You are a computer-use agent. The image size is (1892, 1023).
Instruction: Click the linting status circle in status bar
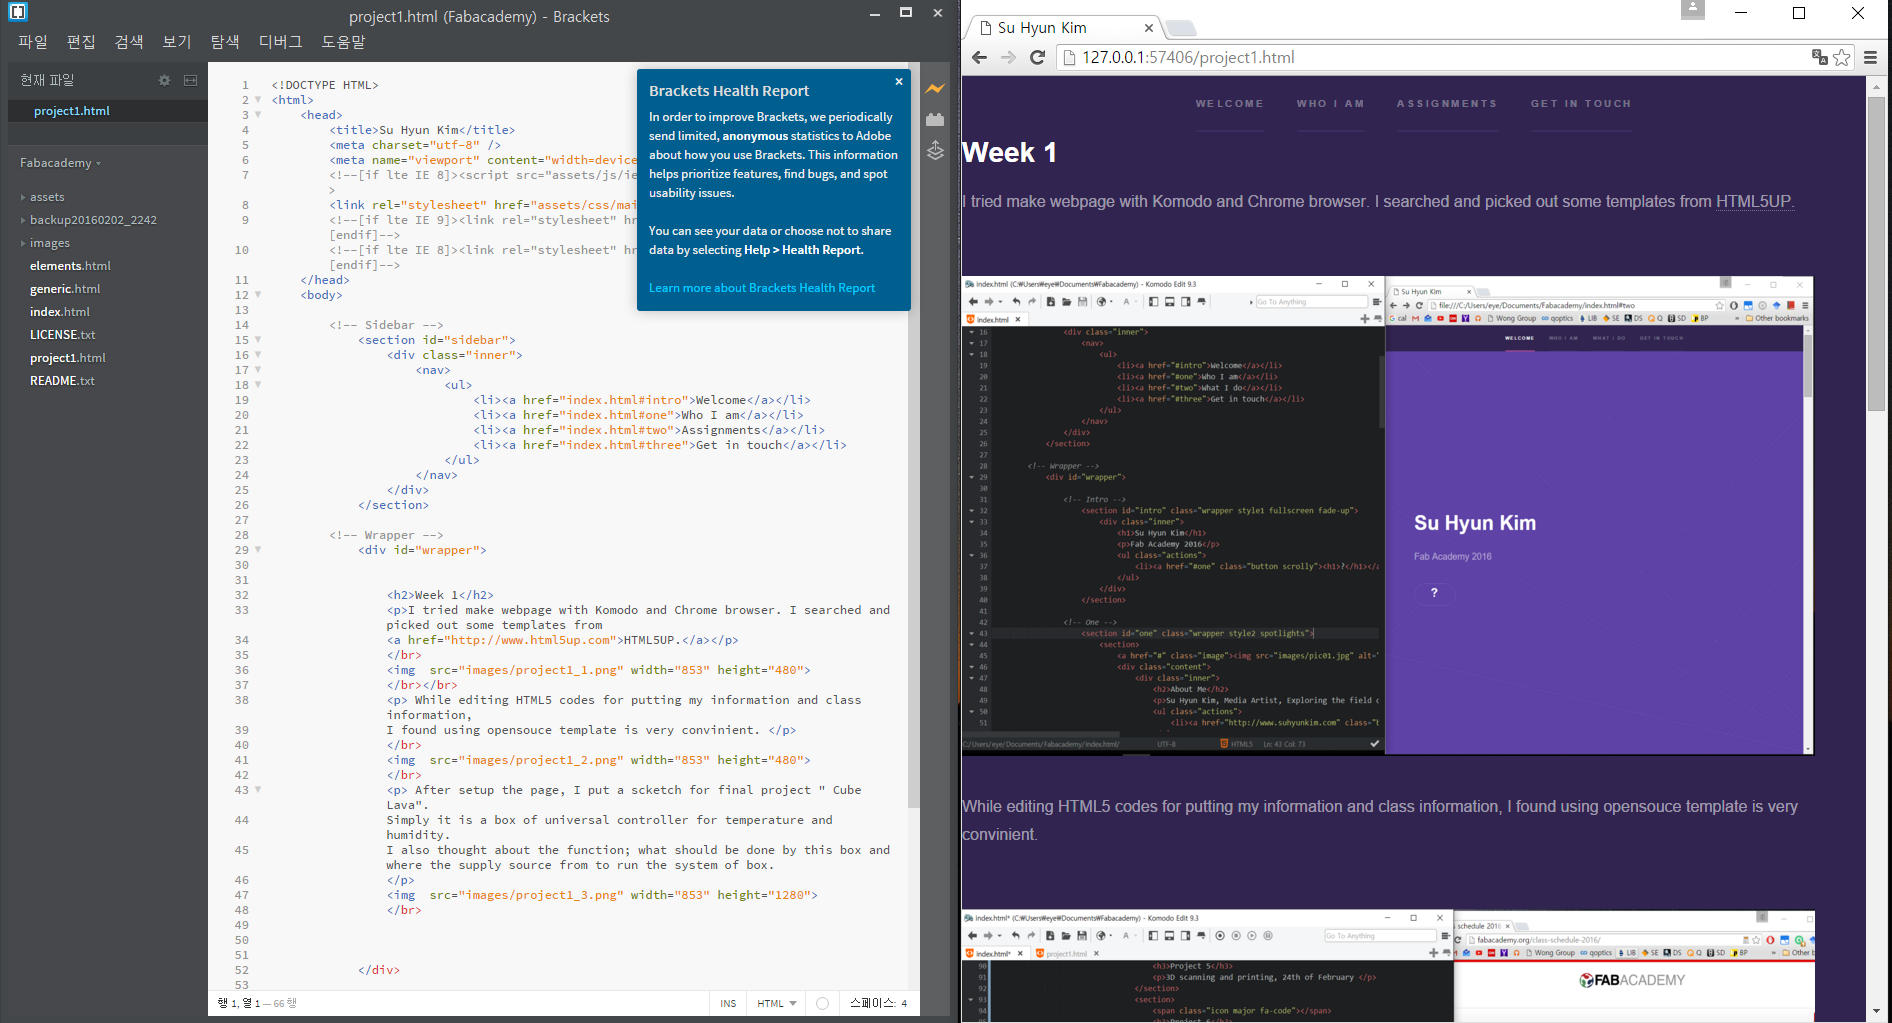pos(822,1003)
